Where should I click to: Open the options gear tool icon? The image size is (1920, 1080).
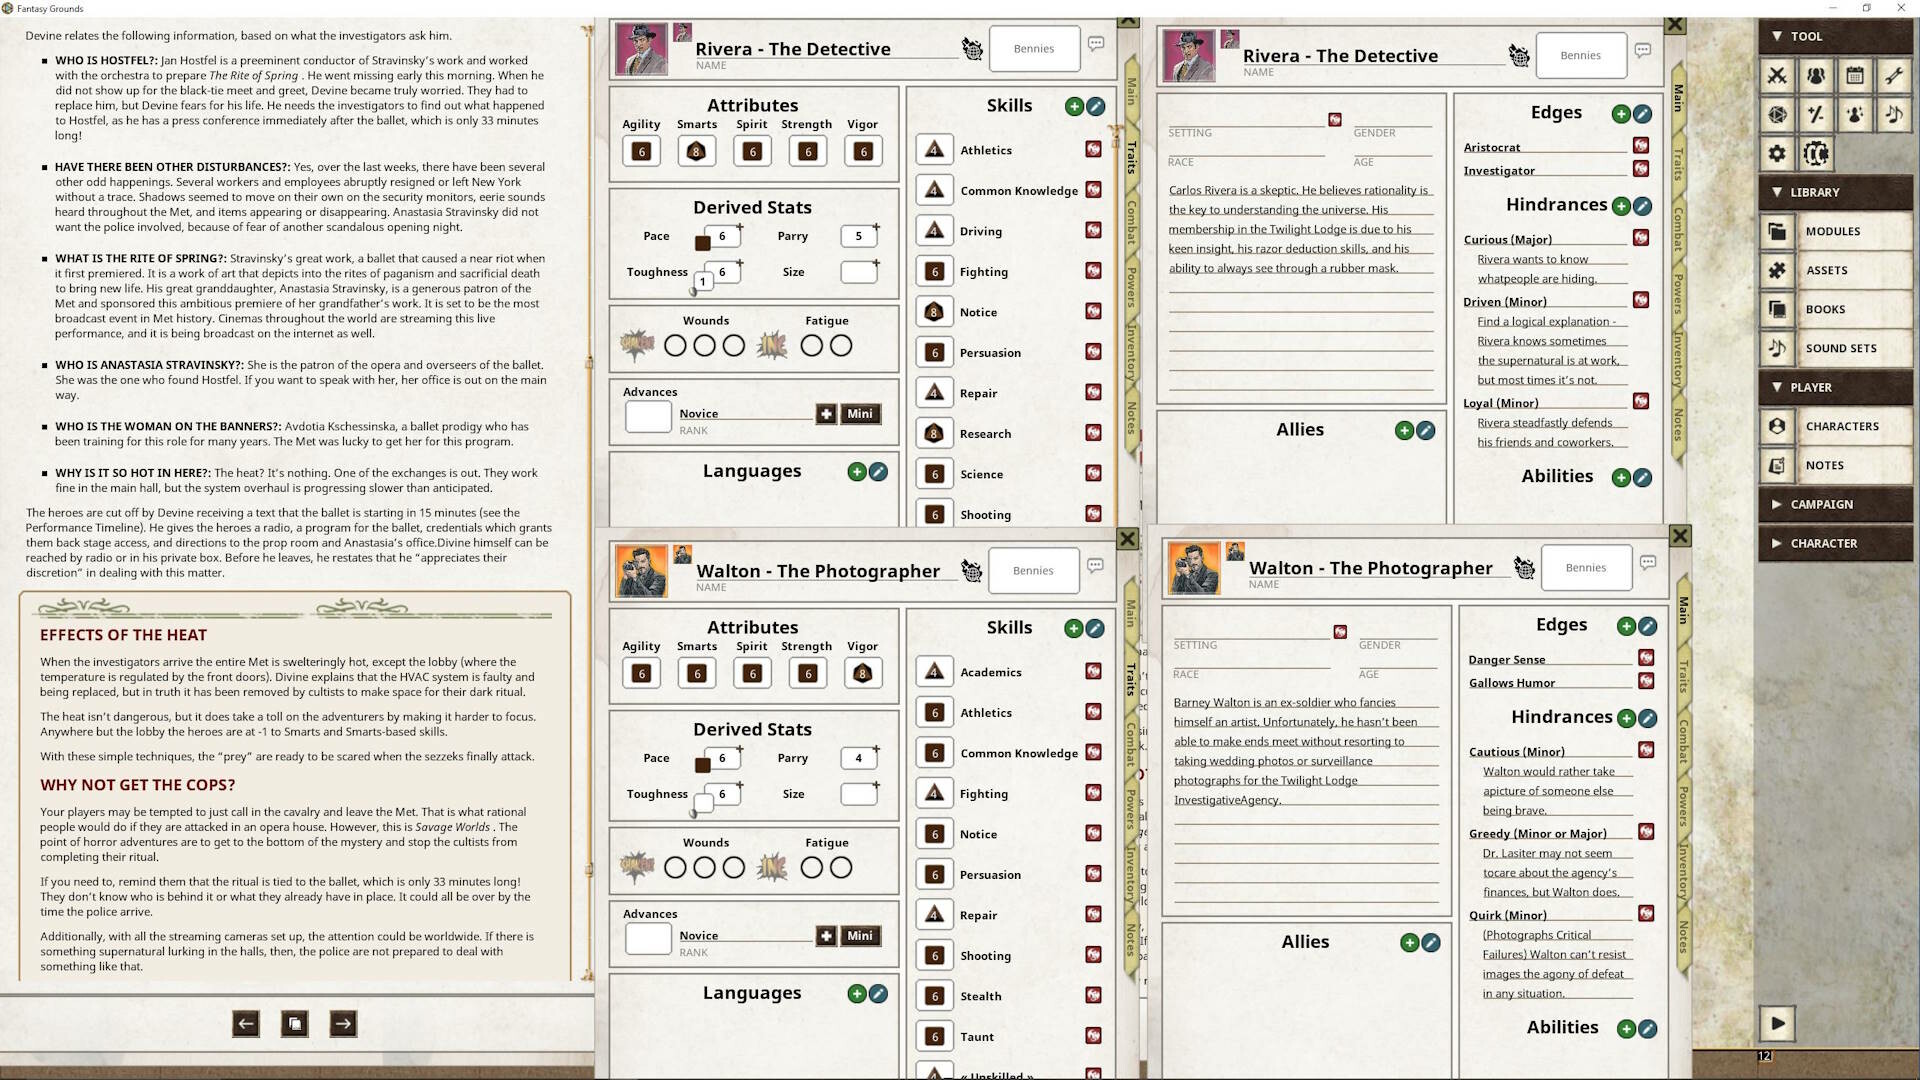point(1777,153)
